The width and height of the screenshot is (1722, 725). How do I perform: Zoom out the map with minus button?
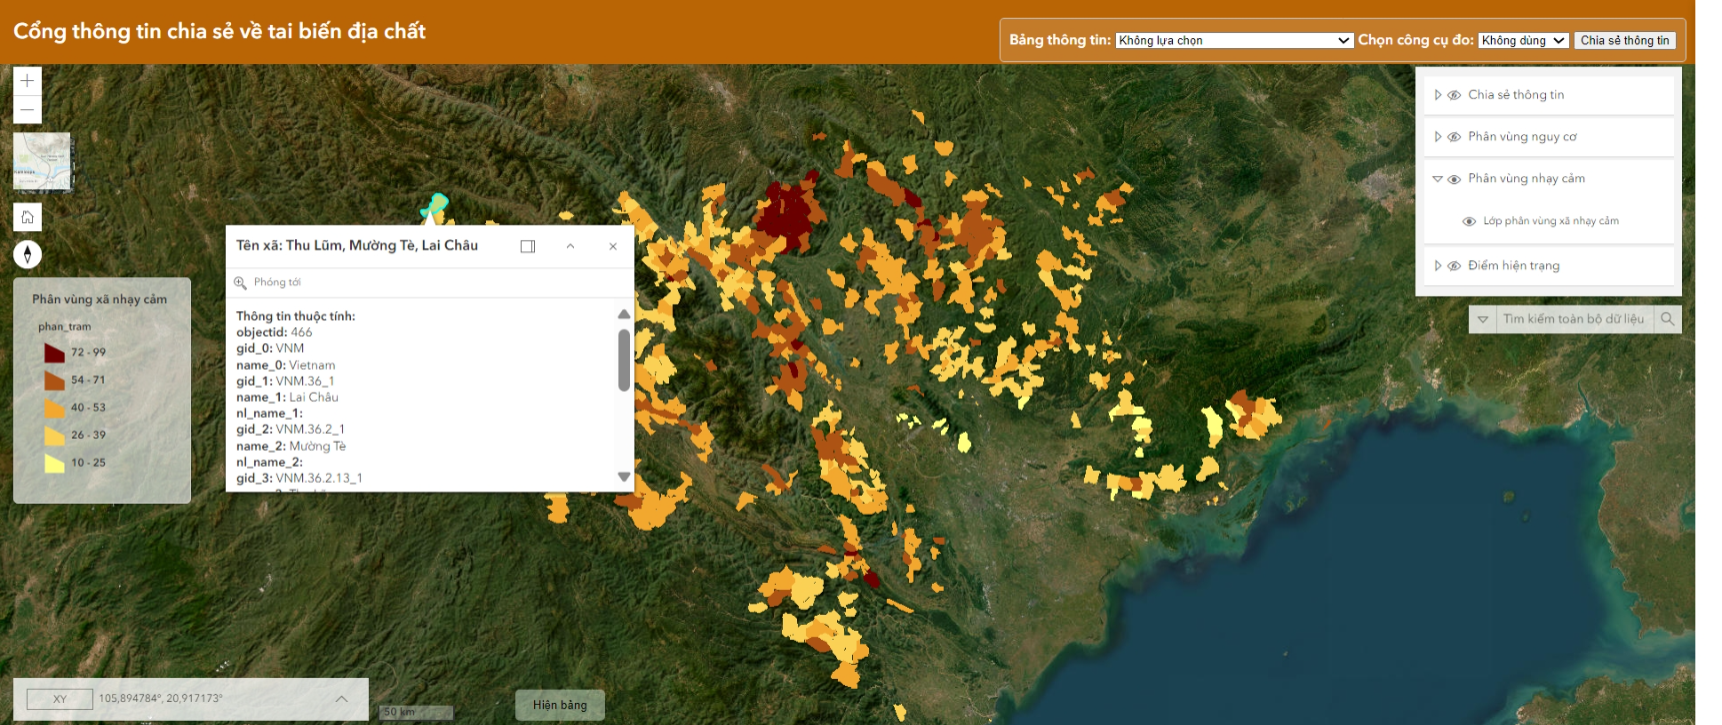click(x=27, y=110)
